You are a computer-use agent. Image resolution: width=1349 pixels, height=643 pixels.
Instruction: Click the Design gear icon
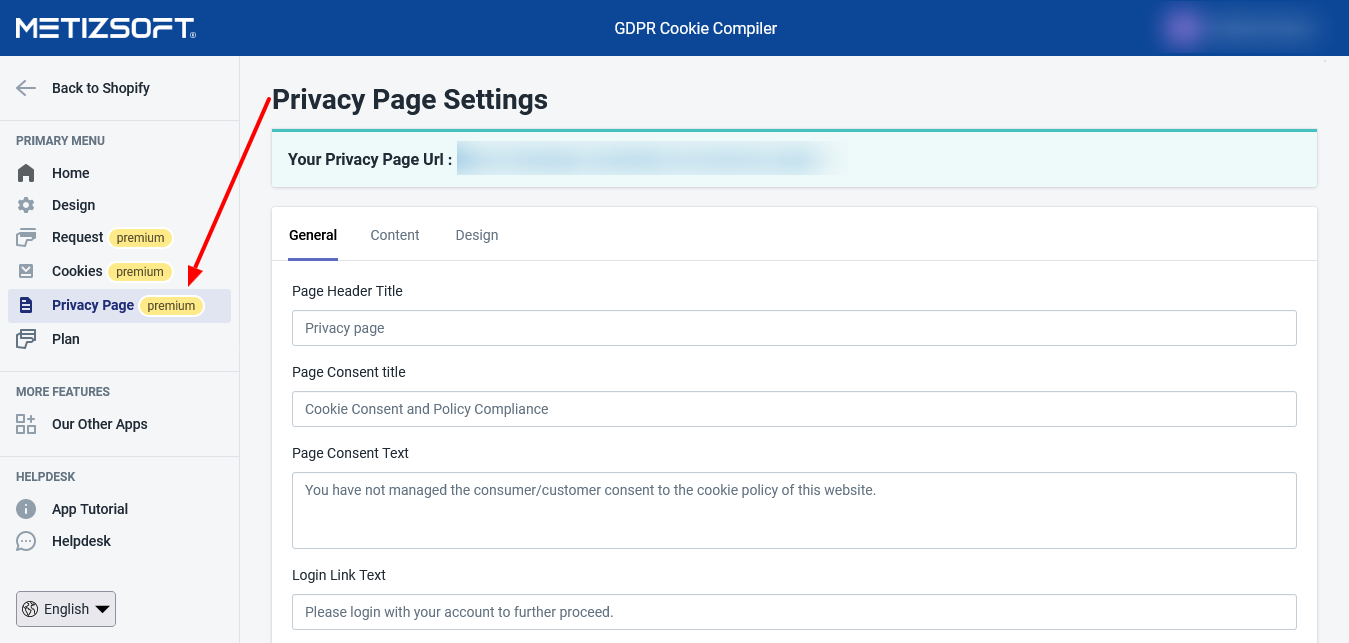[26, 205]
